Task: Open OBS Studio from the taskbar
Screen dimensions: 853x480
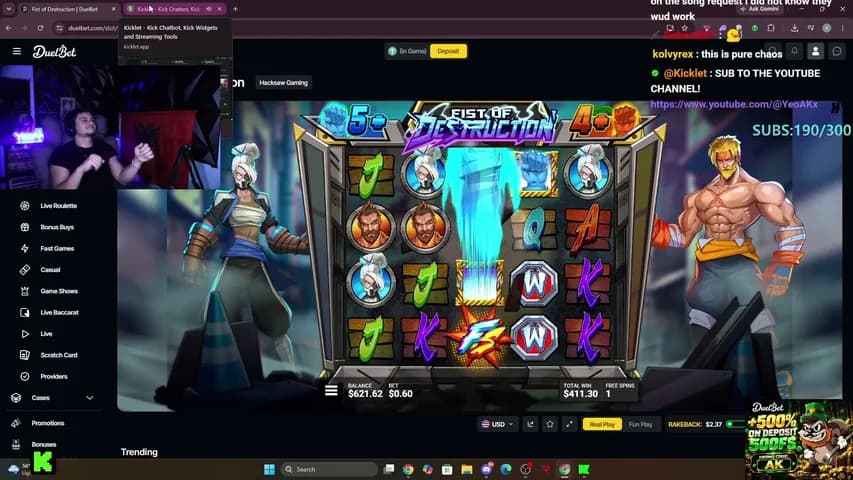Action: pyautogui.click(x=526, y=469)
